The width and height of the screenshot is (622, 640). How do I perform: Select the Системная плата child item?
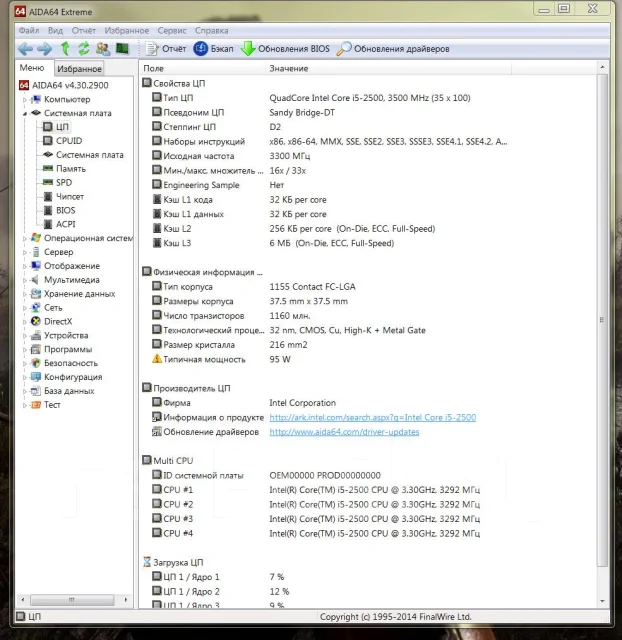[x=83, y=155]
